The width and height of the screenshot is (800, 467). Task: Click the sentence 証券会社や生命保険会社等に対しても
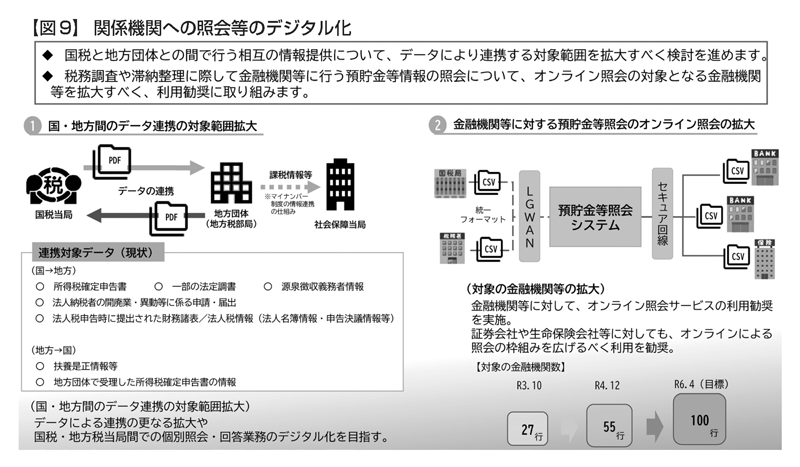(621, 340)
